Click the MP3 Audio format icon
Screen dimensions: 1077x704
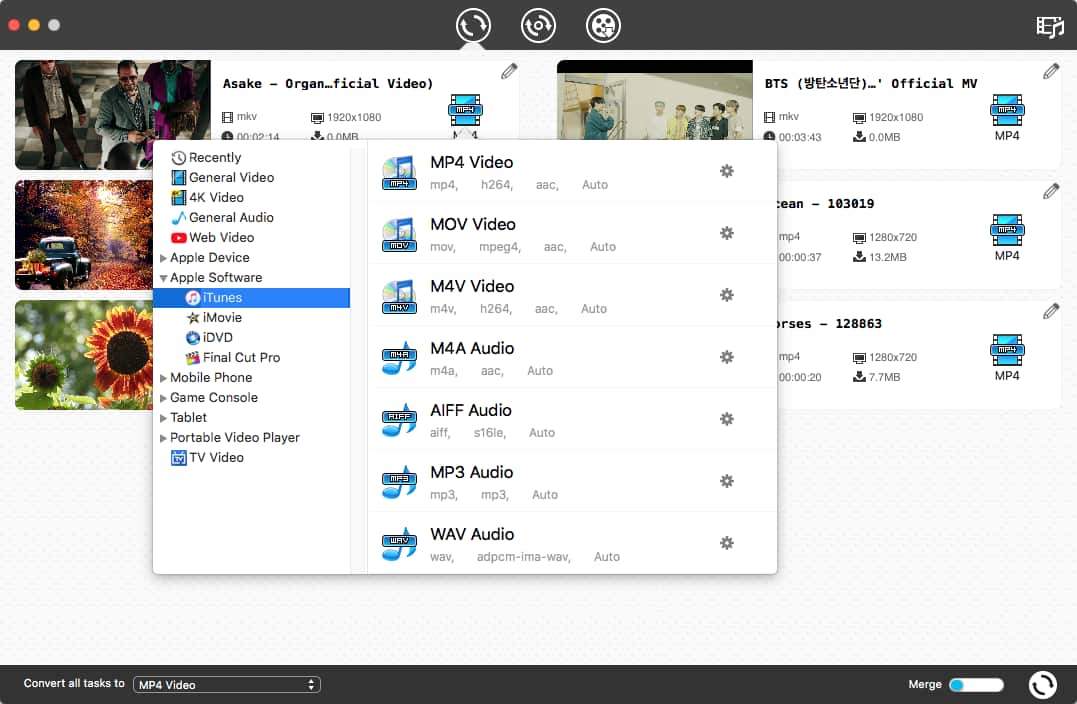[x=399, y=481]
